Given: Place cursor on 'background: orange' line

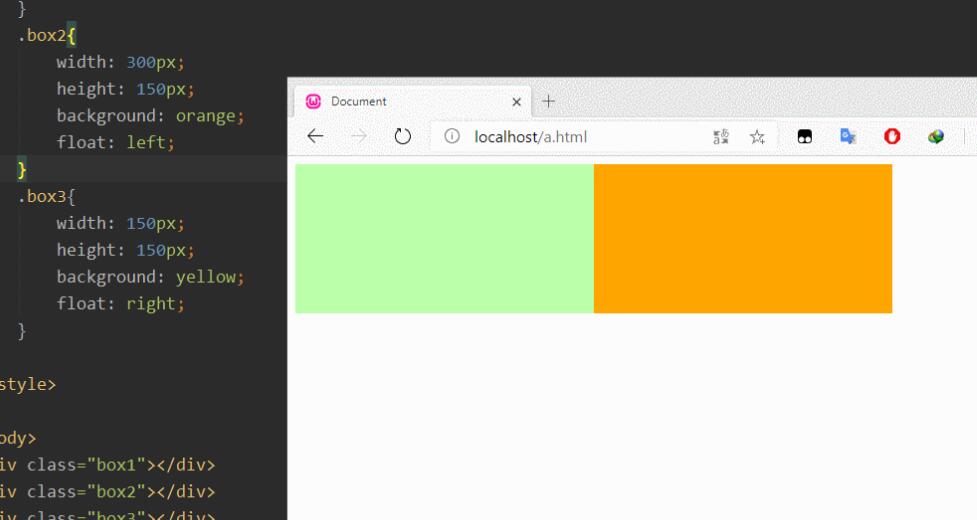Looking at the screenshot, I should tap(150, 116).
